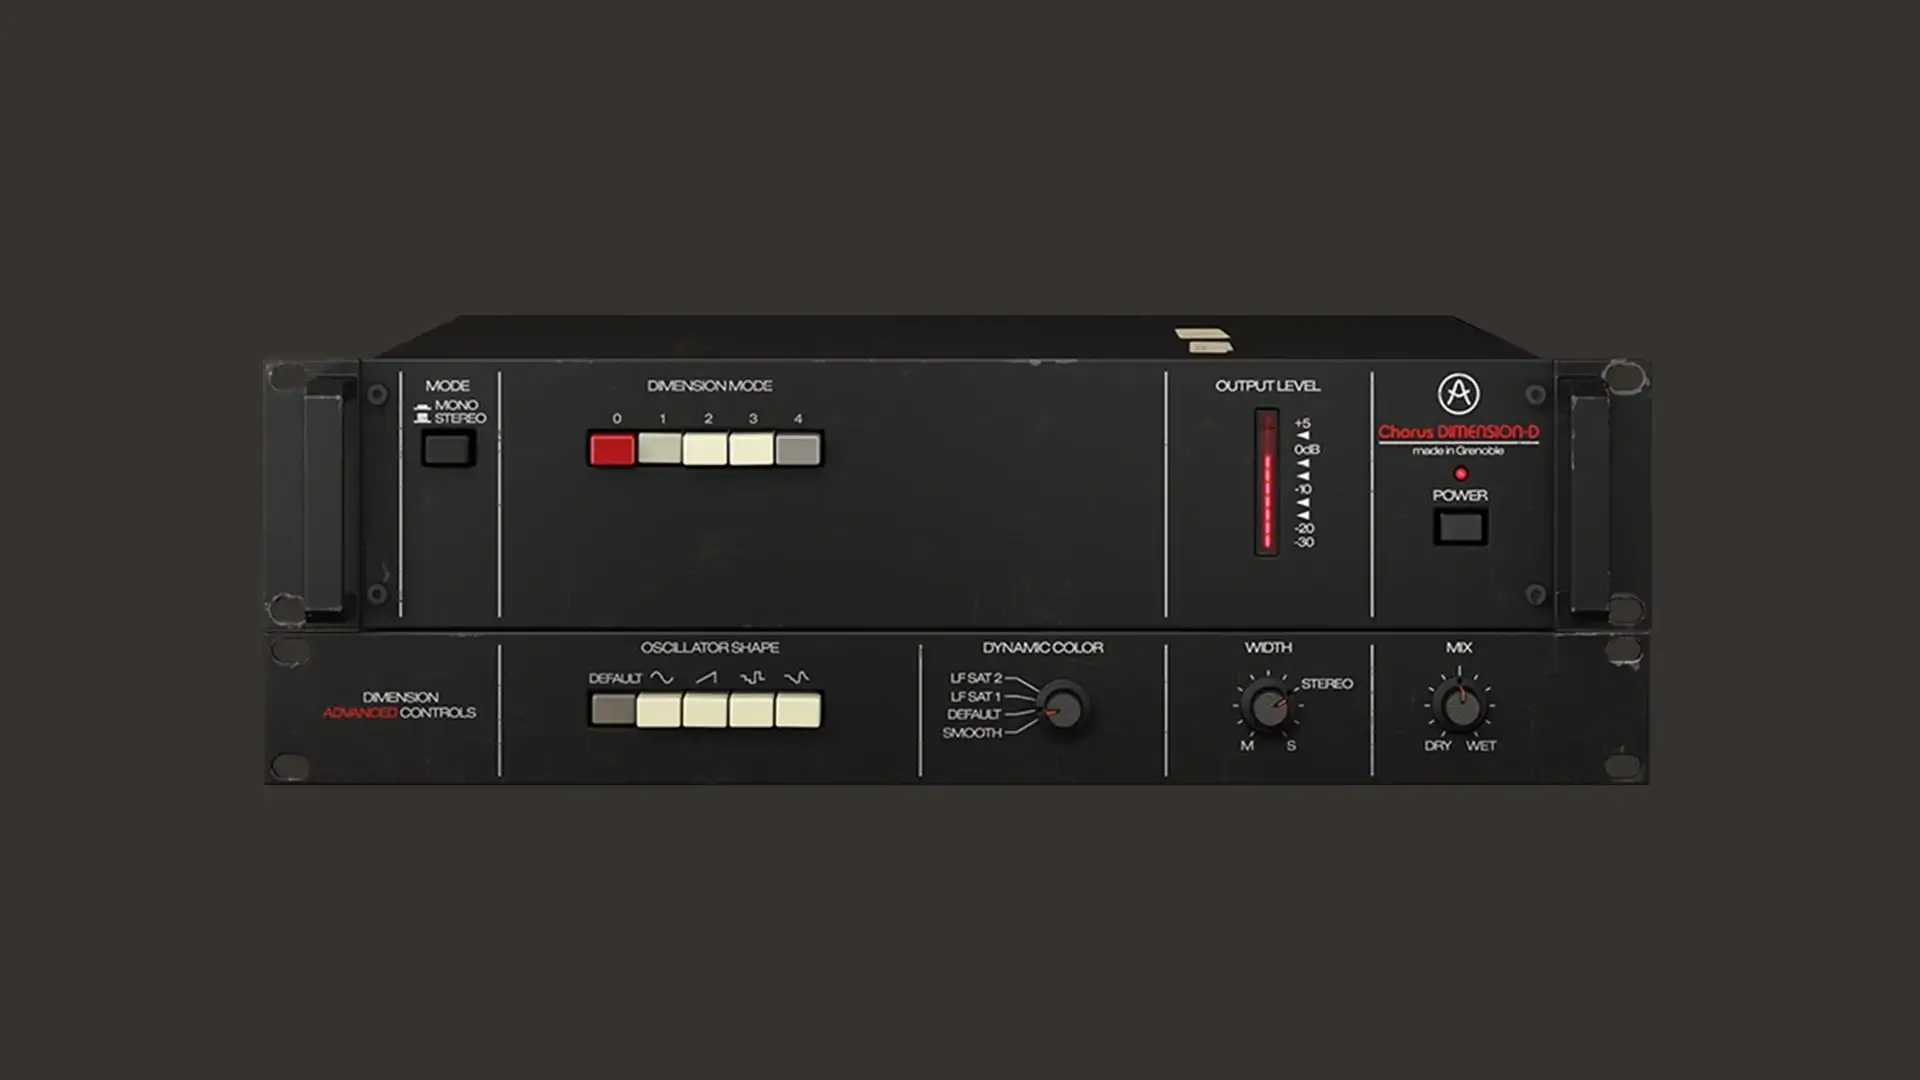Click the Dynamic Color selector knob
This screenshot has height=1080, width=1920.
point(1062,707)
